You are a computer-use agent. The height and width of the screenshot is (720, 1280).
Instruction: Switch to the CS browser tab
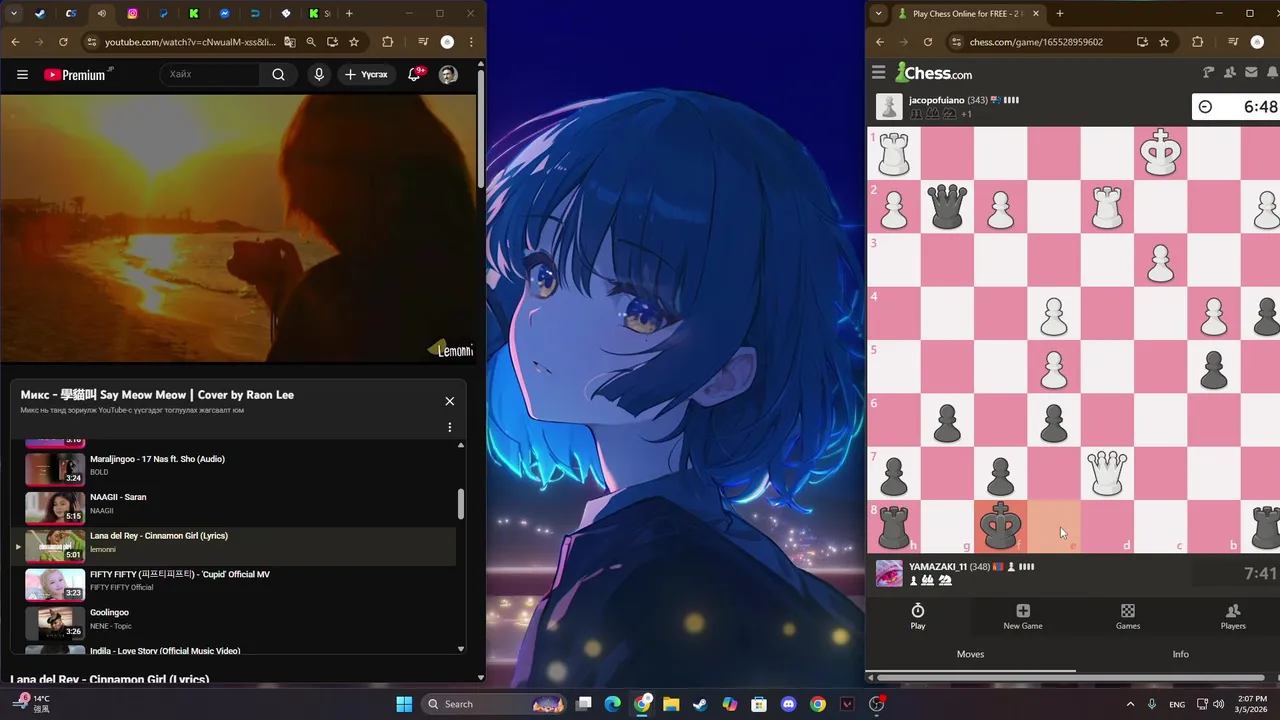click(71, 14)
